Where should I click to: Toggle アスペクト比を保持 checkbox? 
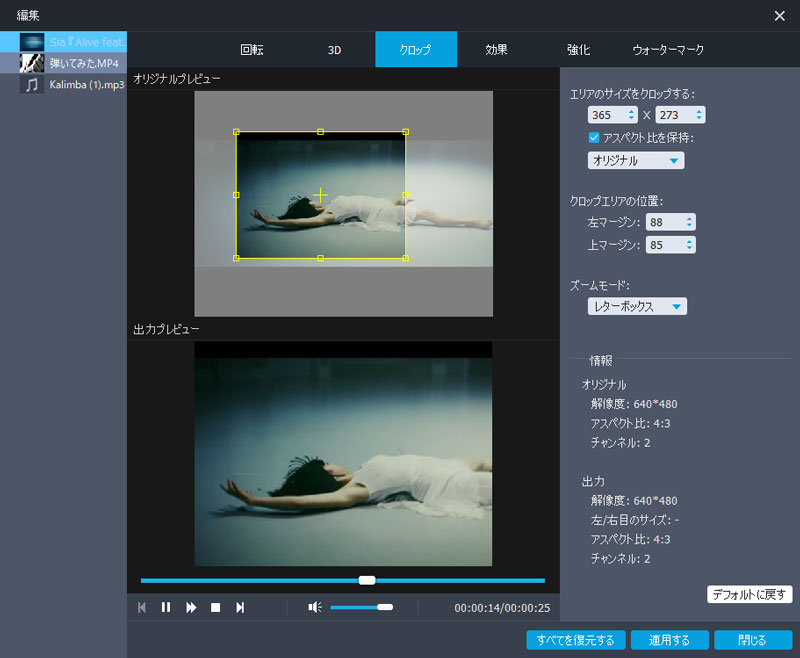click(x=594, y=138)
